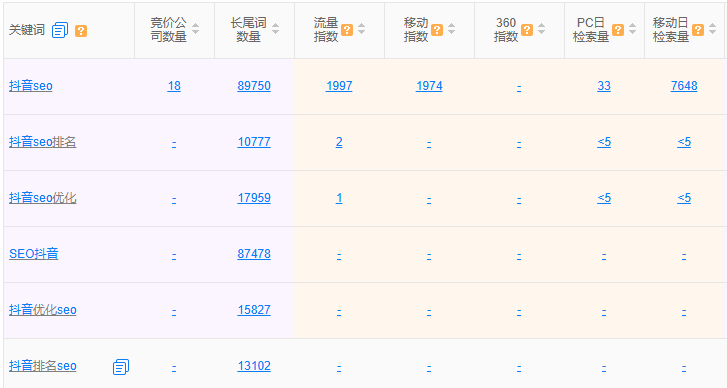Screen dimensions: 727x388
Task: Click bidding company count 18 for 抖音seo
Action: coord(174,86)
